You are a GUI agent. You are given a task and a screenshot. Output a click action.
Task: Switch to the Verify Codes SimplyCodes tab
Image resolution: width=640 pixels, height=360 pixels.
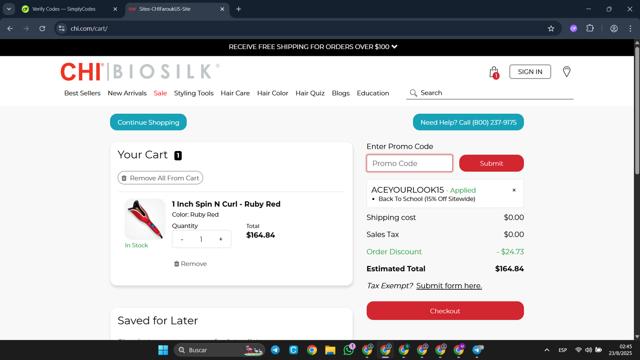pyautogui.click(x=63, y=9)
